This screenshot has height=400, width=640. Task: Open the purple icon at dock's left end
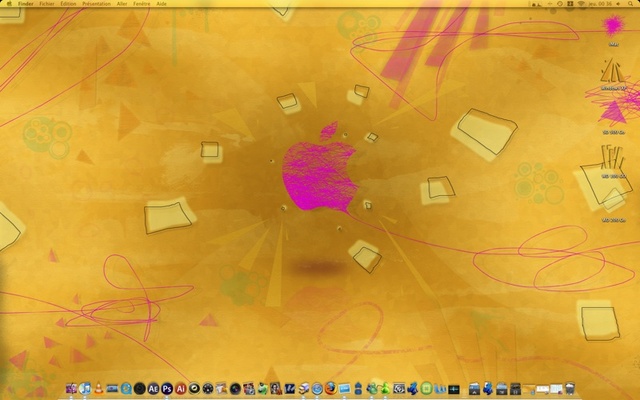[x=71, y=388]
